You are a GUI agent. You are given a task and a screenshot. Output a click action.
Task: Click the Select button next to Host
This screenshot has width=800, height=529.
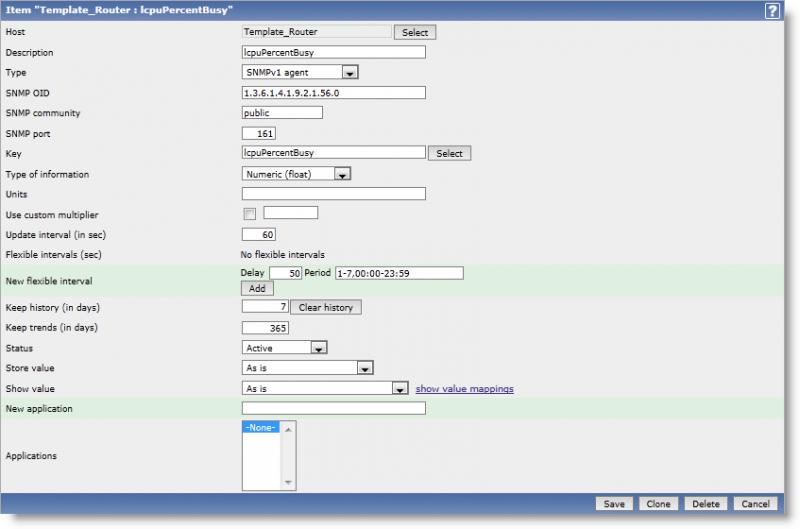(415, 32)
